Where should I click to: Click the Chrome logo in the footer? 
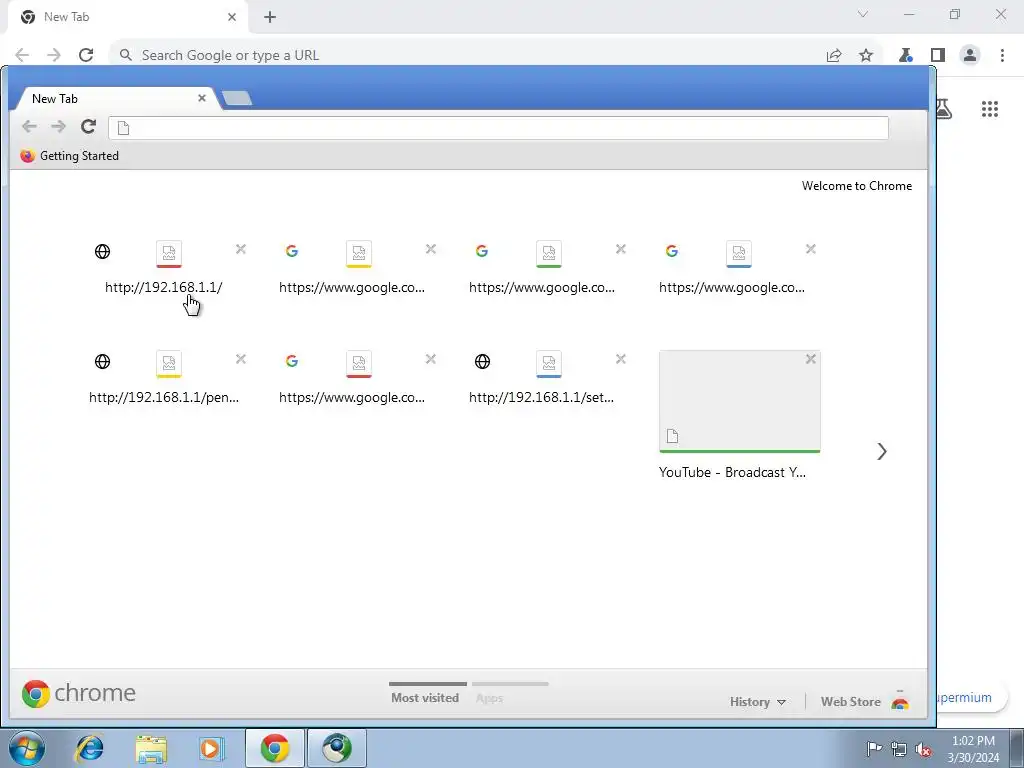(78, 693)
